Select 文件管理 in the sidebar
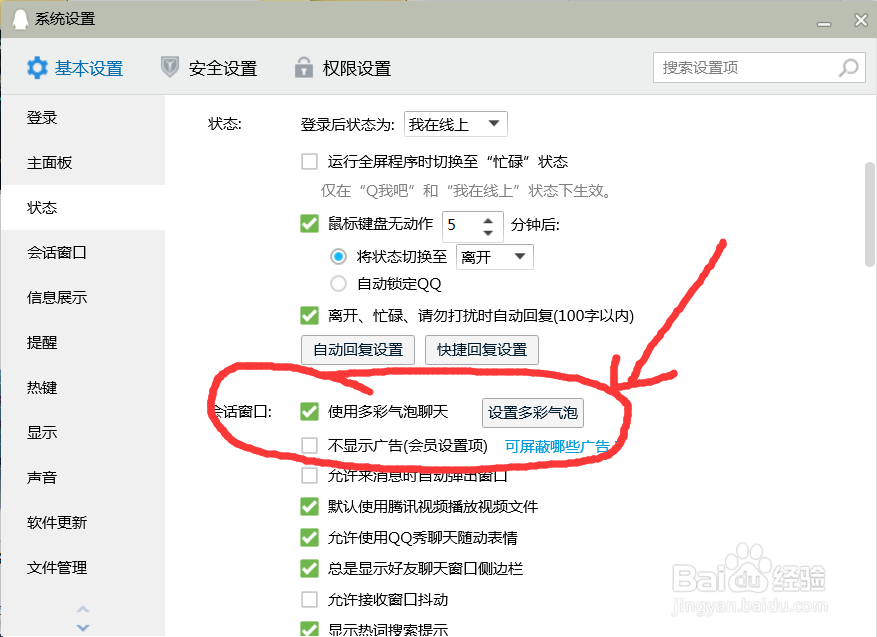 point(83,568)
